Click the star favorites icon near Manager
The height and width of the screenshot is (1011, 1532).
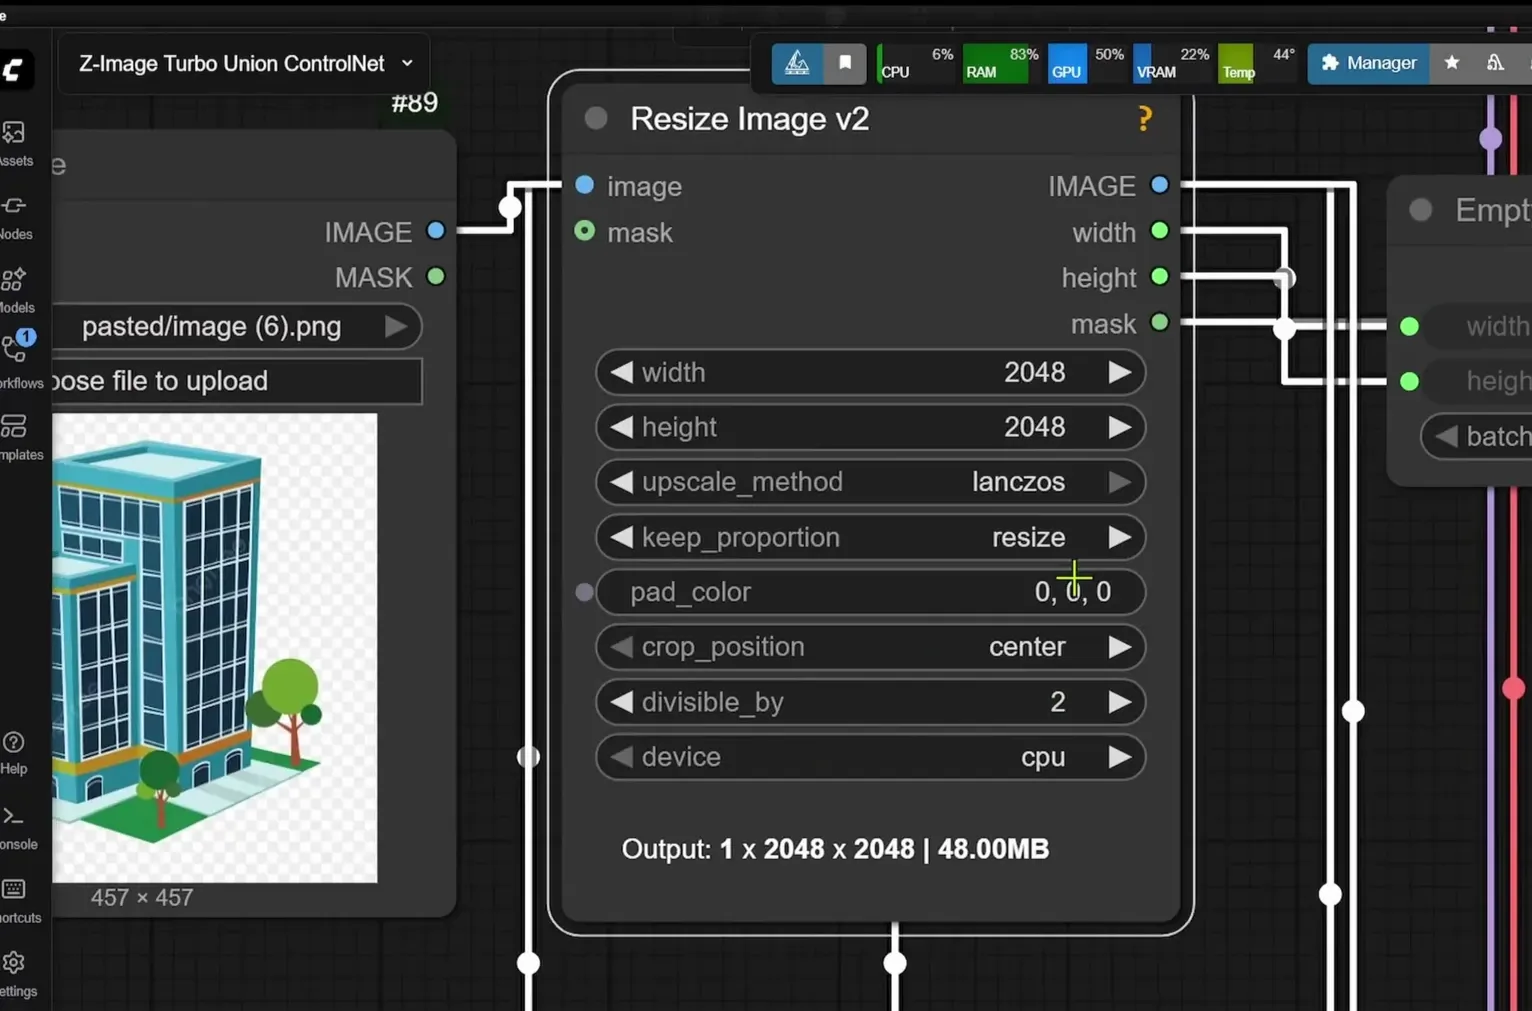(x=1451, y=63)
